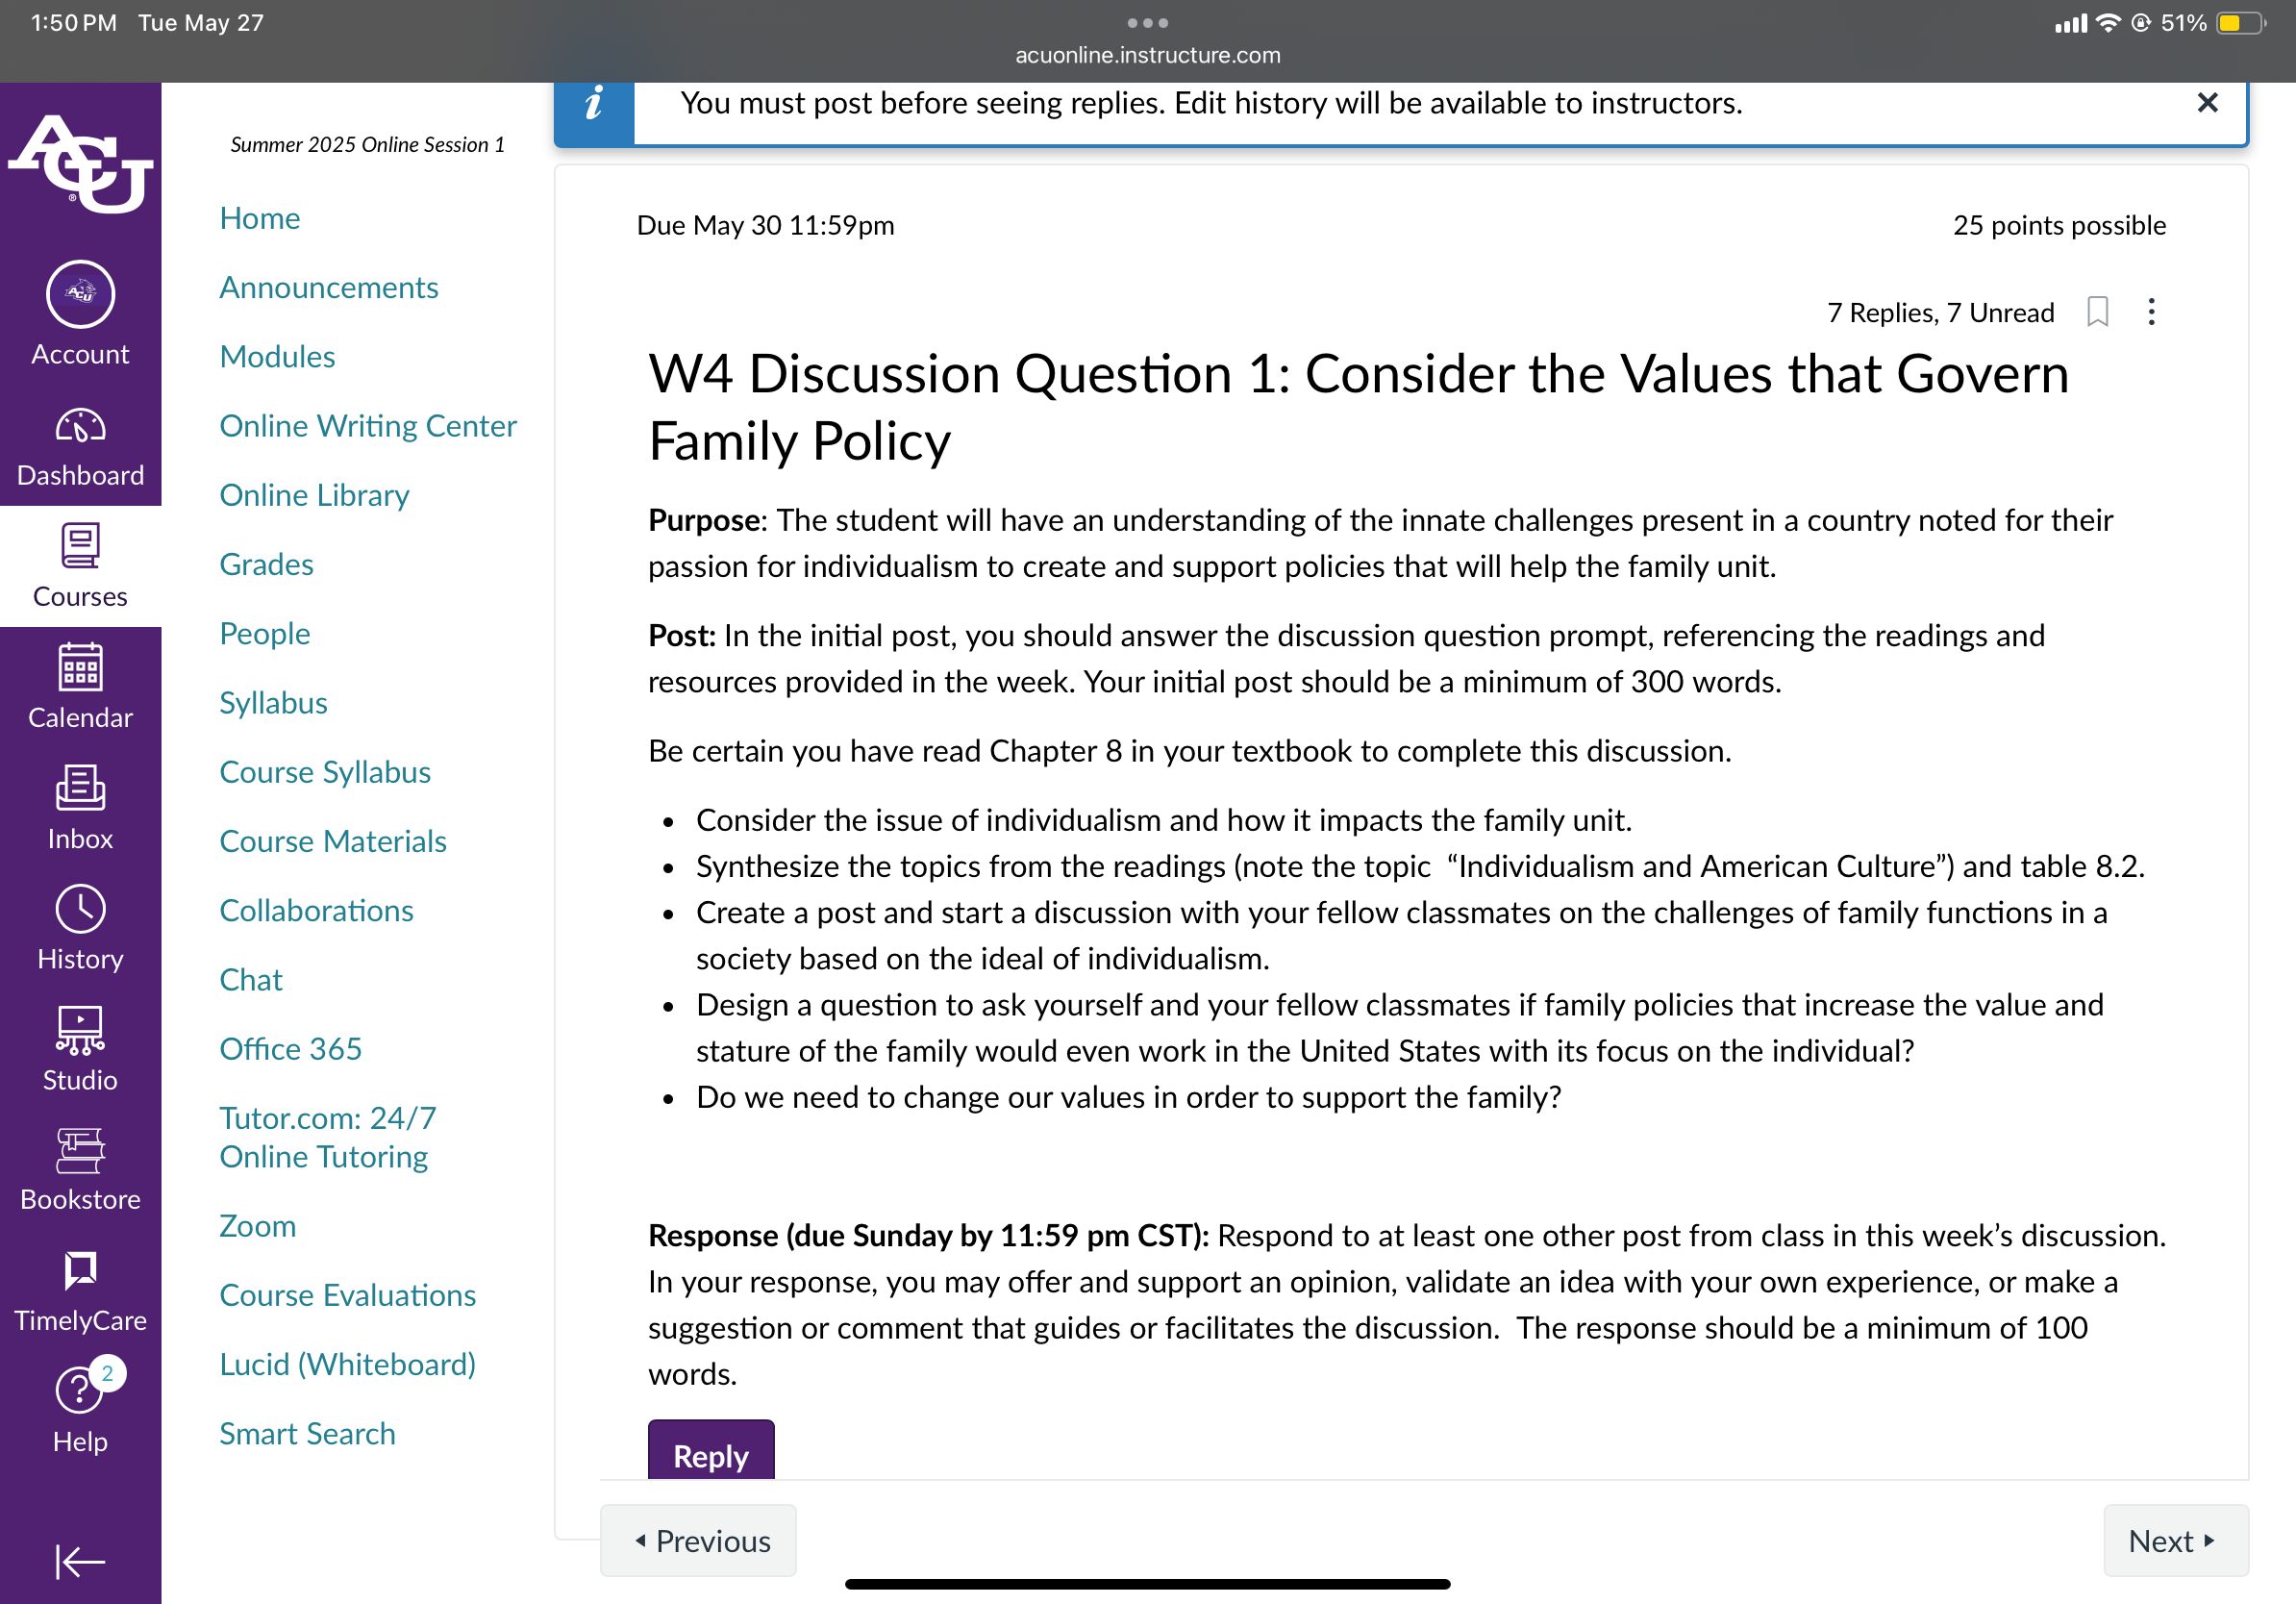Open the Modules course menu item

(x=277, y=357)
